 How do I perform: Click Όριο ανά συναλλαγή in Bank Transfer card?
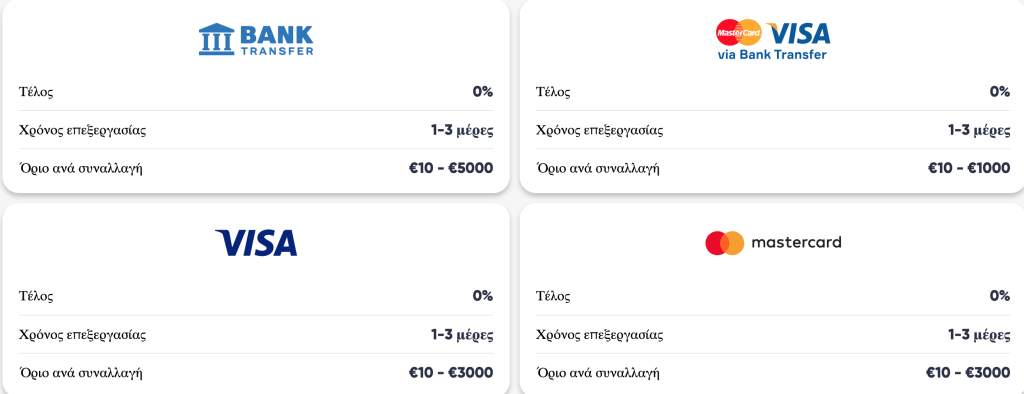pyautogui.click(x=81, y=169)
